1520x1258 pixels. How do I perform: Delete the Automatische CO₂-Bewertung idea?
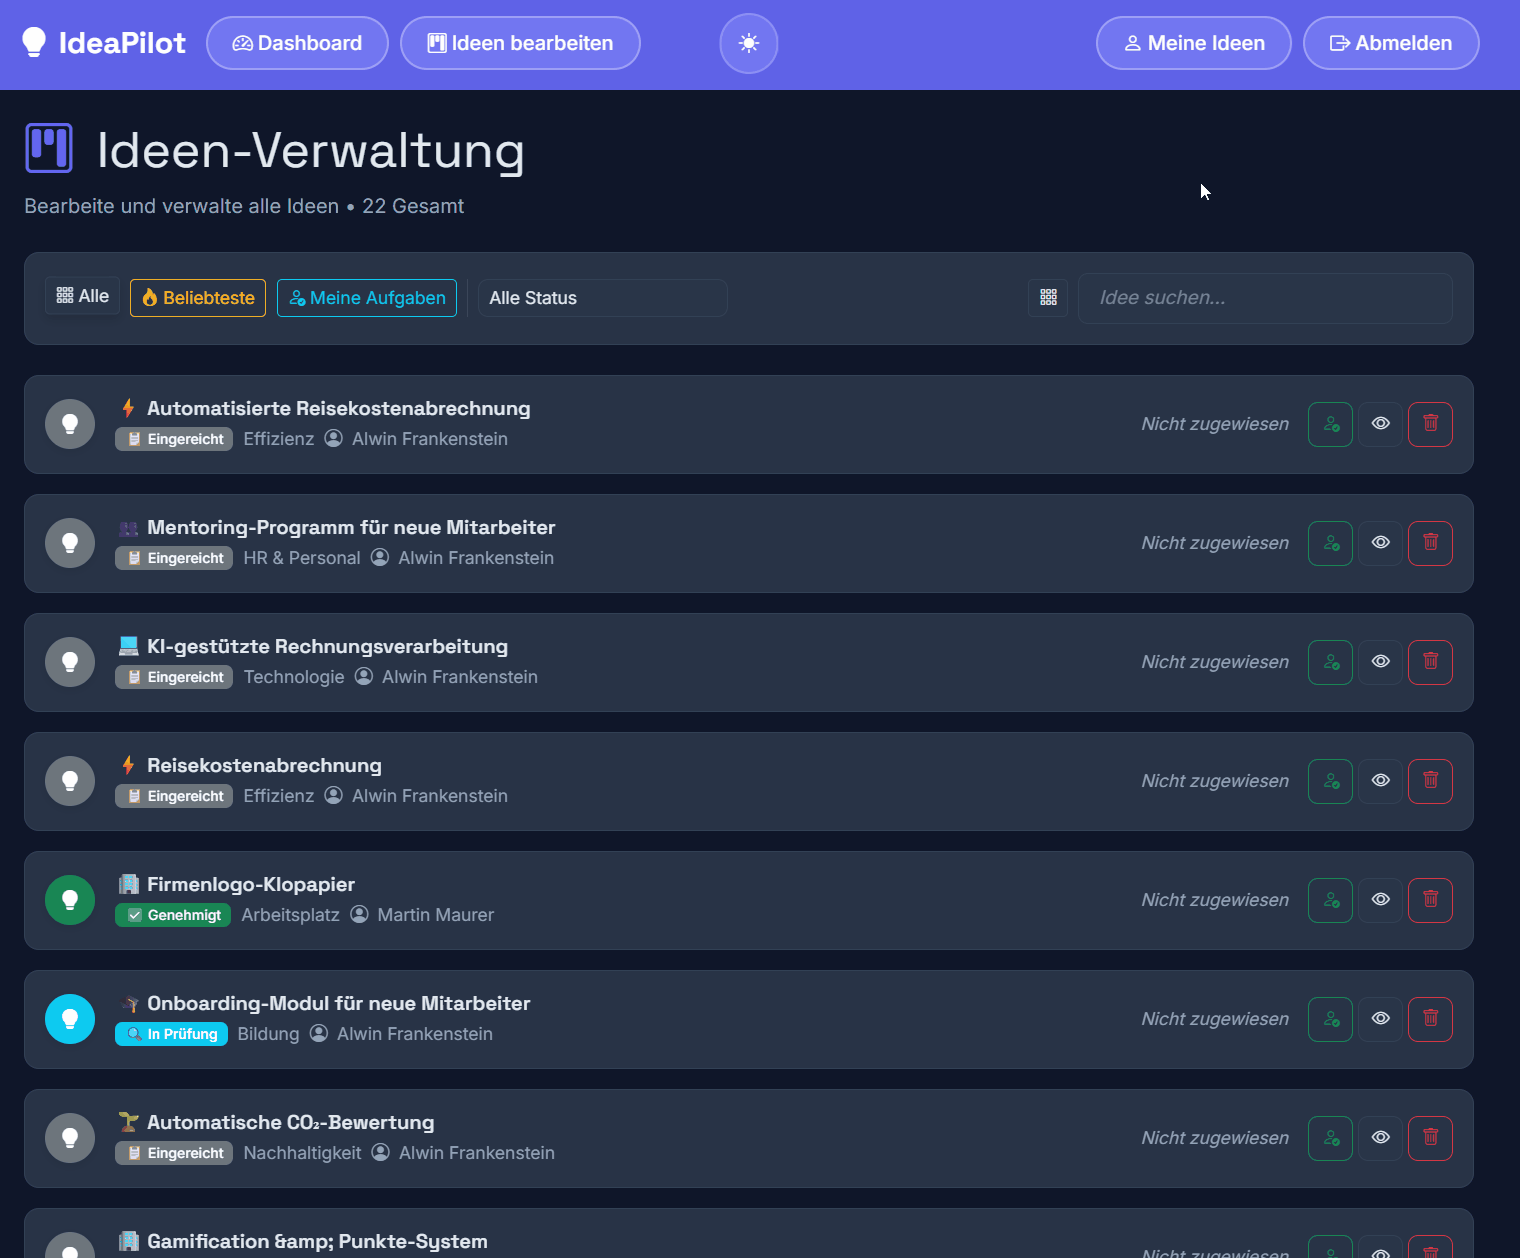(1430, 1138)
